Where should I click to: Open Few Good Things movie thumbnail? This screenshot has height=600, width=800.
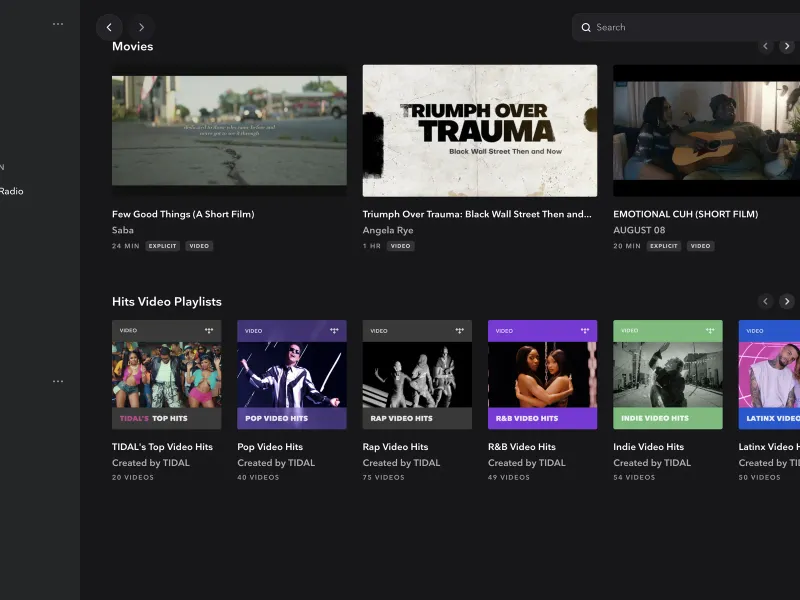[229, 131]
